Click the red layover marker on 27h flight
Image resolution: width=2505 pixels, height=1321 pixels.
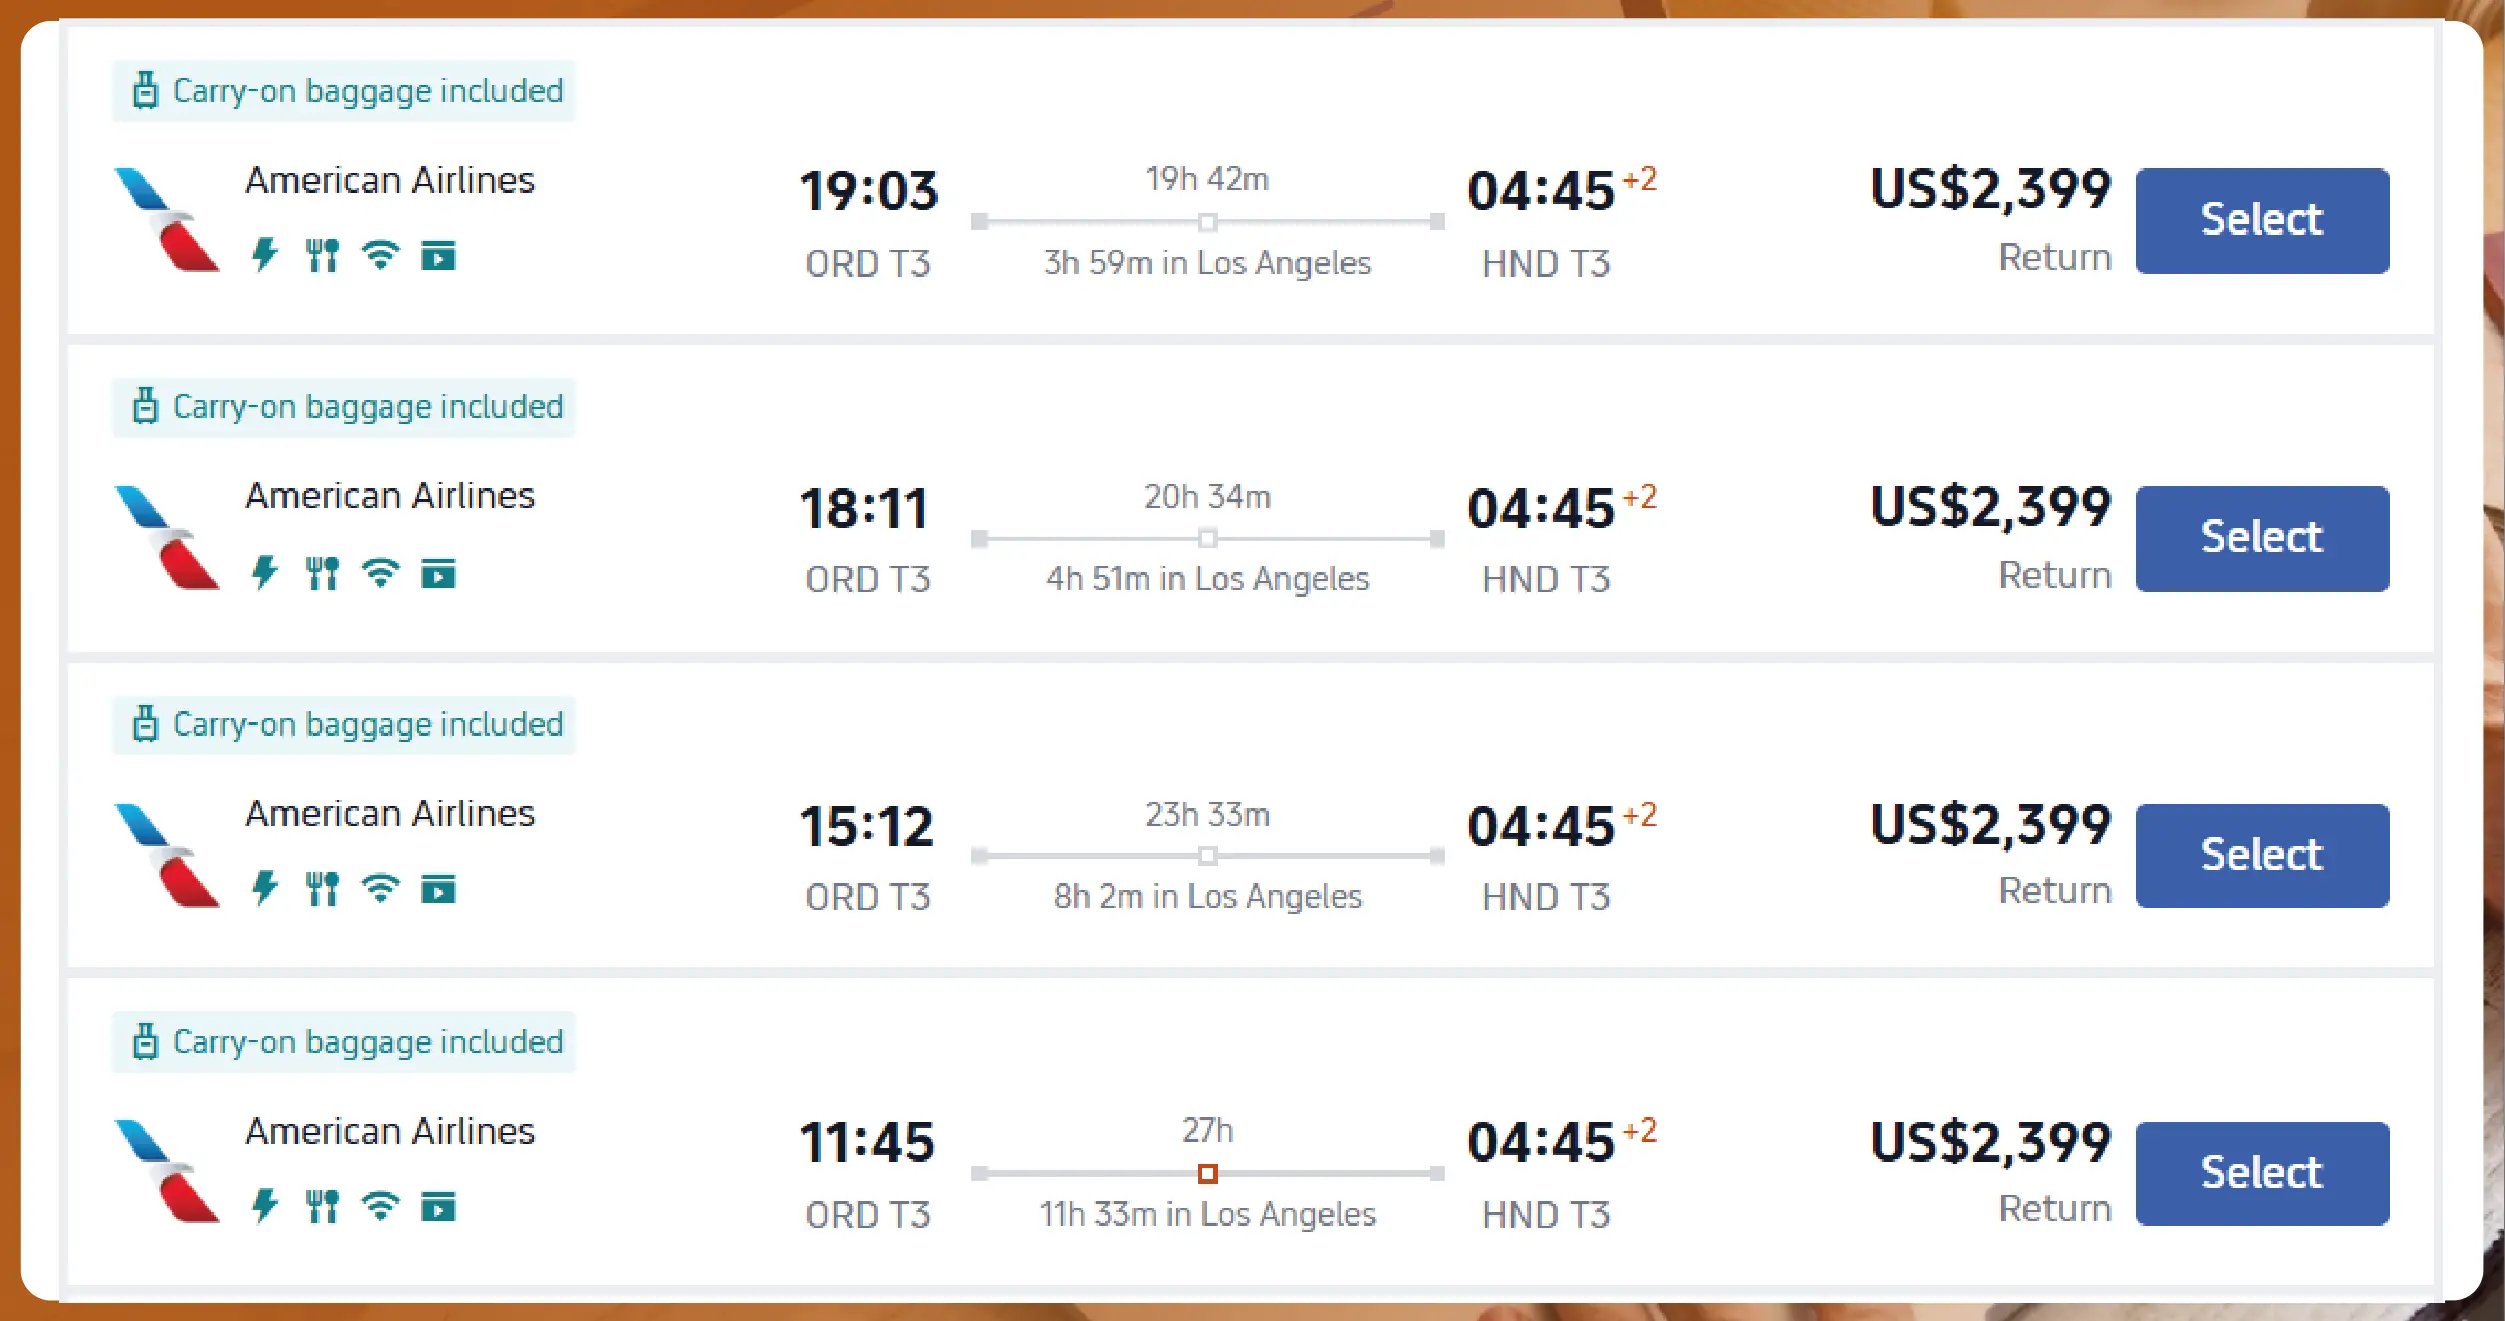[1207, 1173]
